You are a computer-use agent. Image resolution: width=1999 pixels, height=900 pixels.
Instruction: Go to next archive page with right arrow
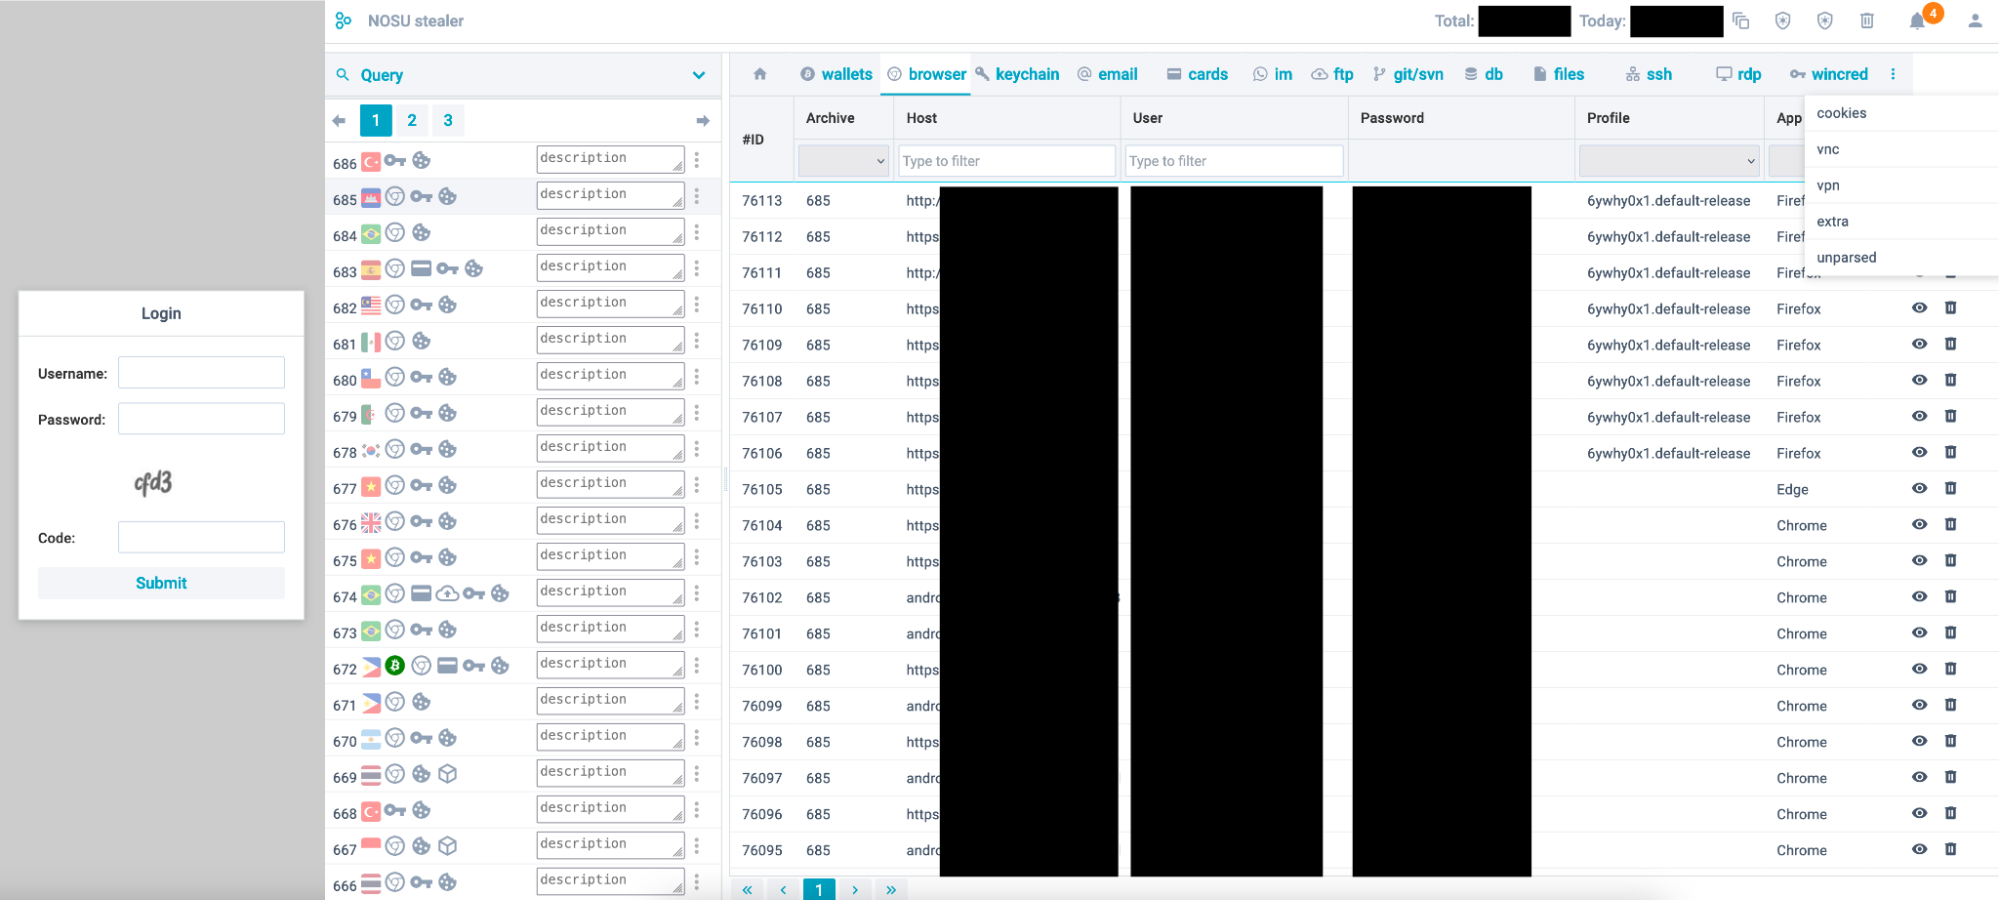(703, 121)
